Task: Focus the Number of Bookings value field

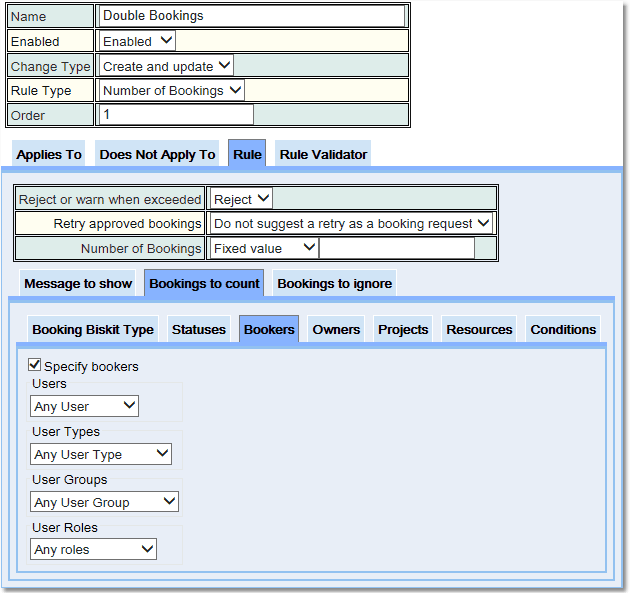Action: 397,248
